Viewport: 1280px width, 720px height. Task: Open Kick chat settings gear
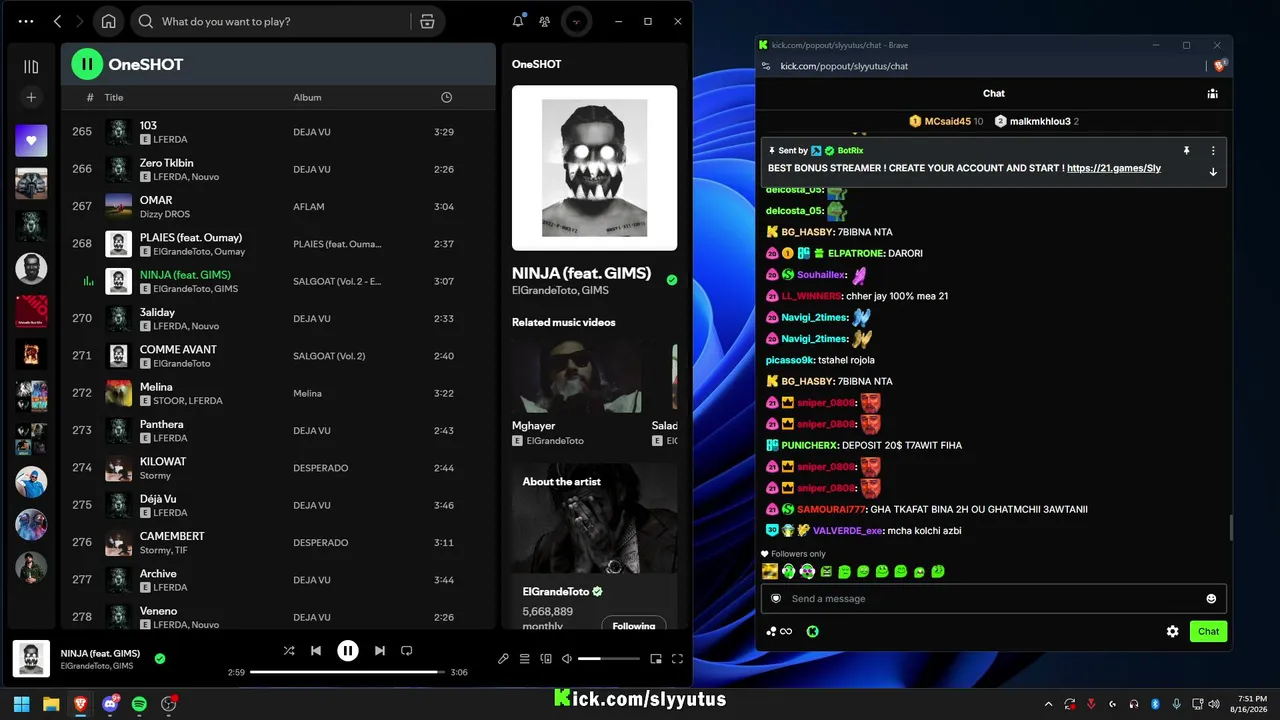pos(1173,632)
